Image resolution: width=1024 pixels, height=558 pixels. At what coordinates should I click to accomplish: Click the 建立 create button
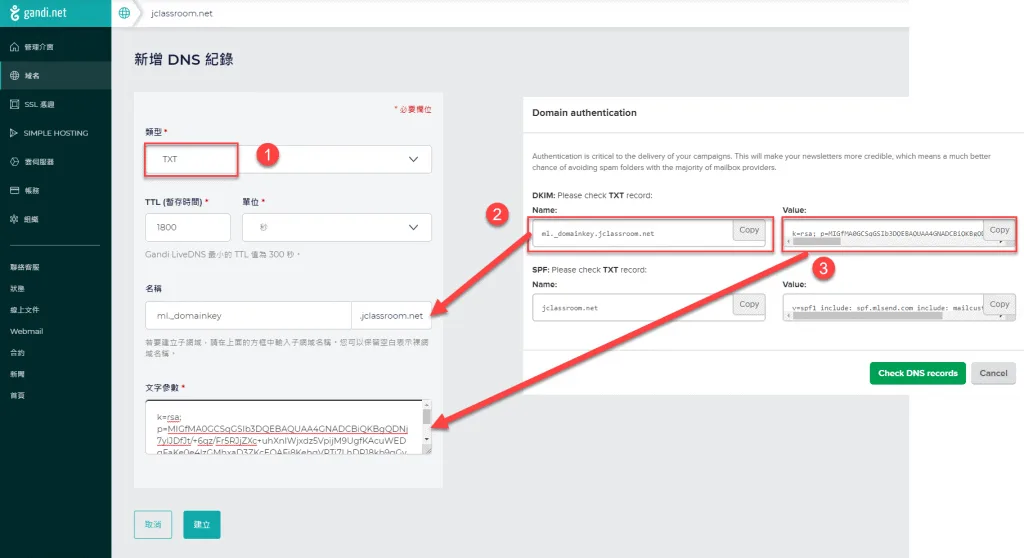[x=202, y=525]
